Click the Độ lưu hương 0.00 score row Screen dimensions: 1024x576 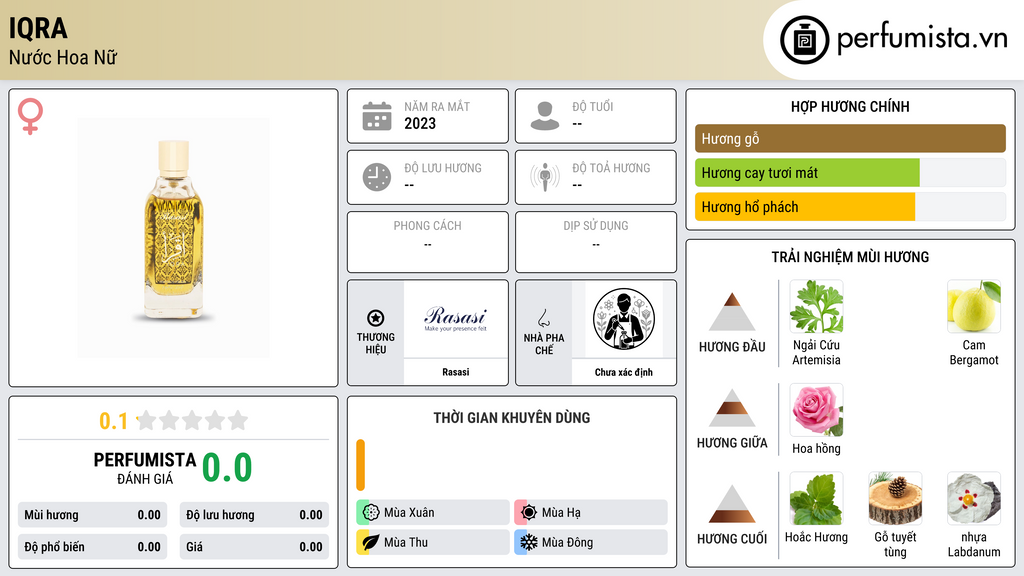click(254, 515)
